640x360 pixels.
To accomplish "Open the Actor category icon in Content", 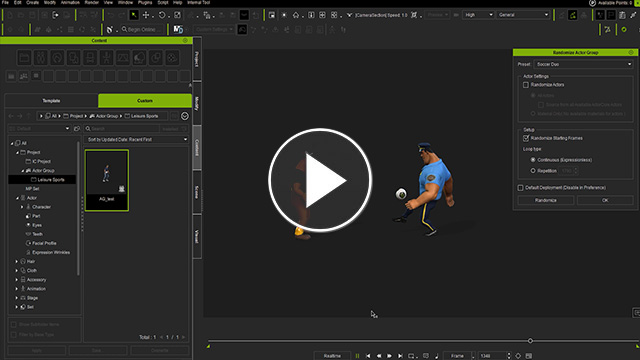I will tap(40, 58).
